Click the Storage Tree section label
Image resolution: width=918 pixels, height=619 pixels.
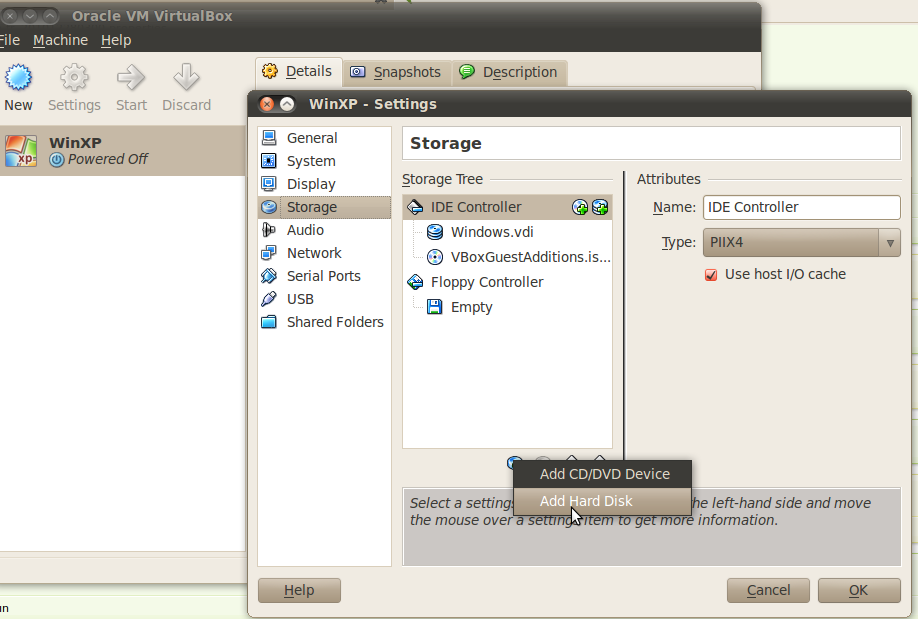[x=443, y=179]
